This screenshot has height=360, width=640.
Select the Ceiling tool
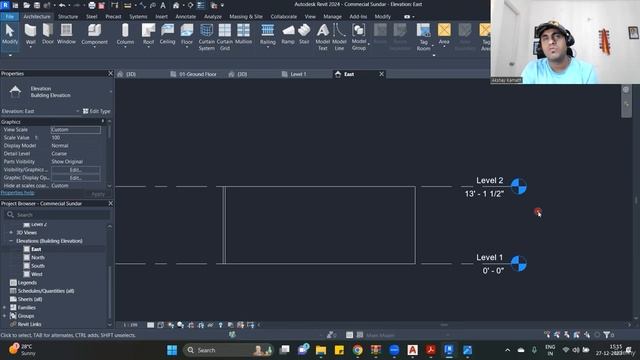[x=167, y=33]
